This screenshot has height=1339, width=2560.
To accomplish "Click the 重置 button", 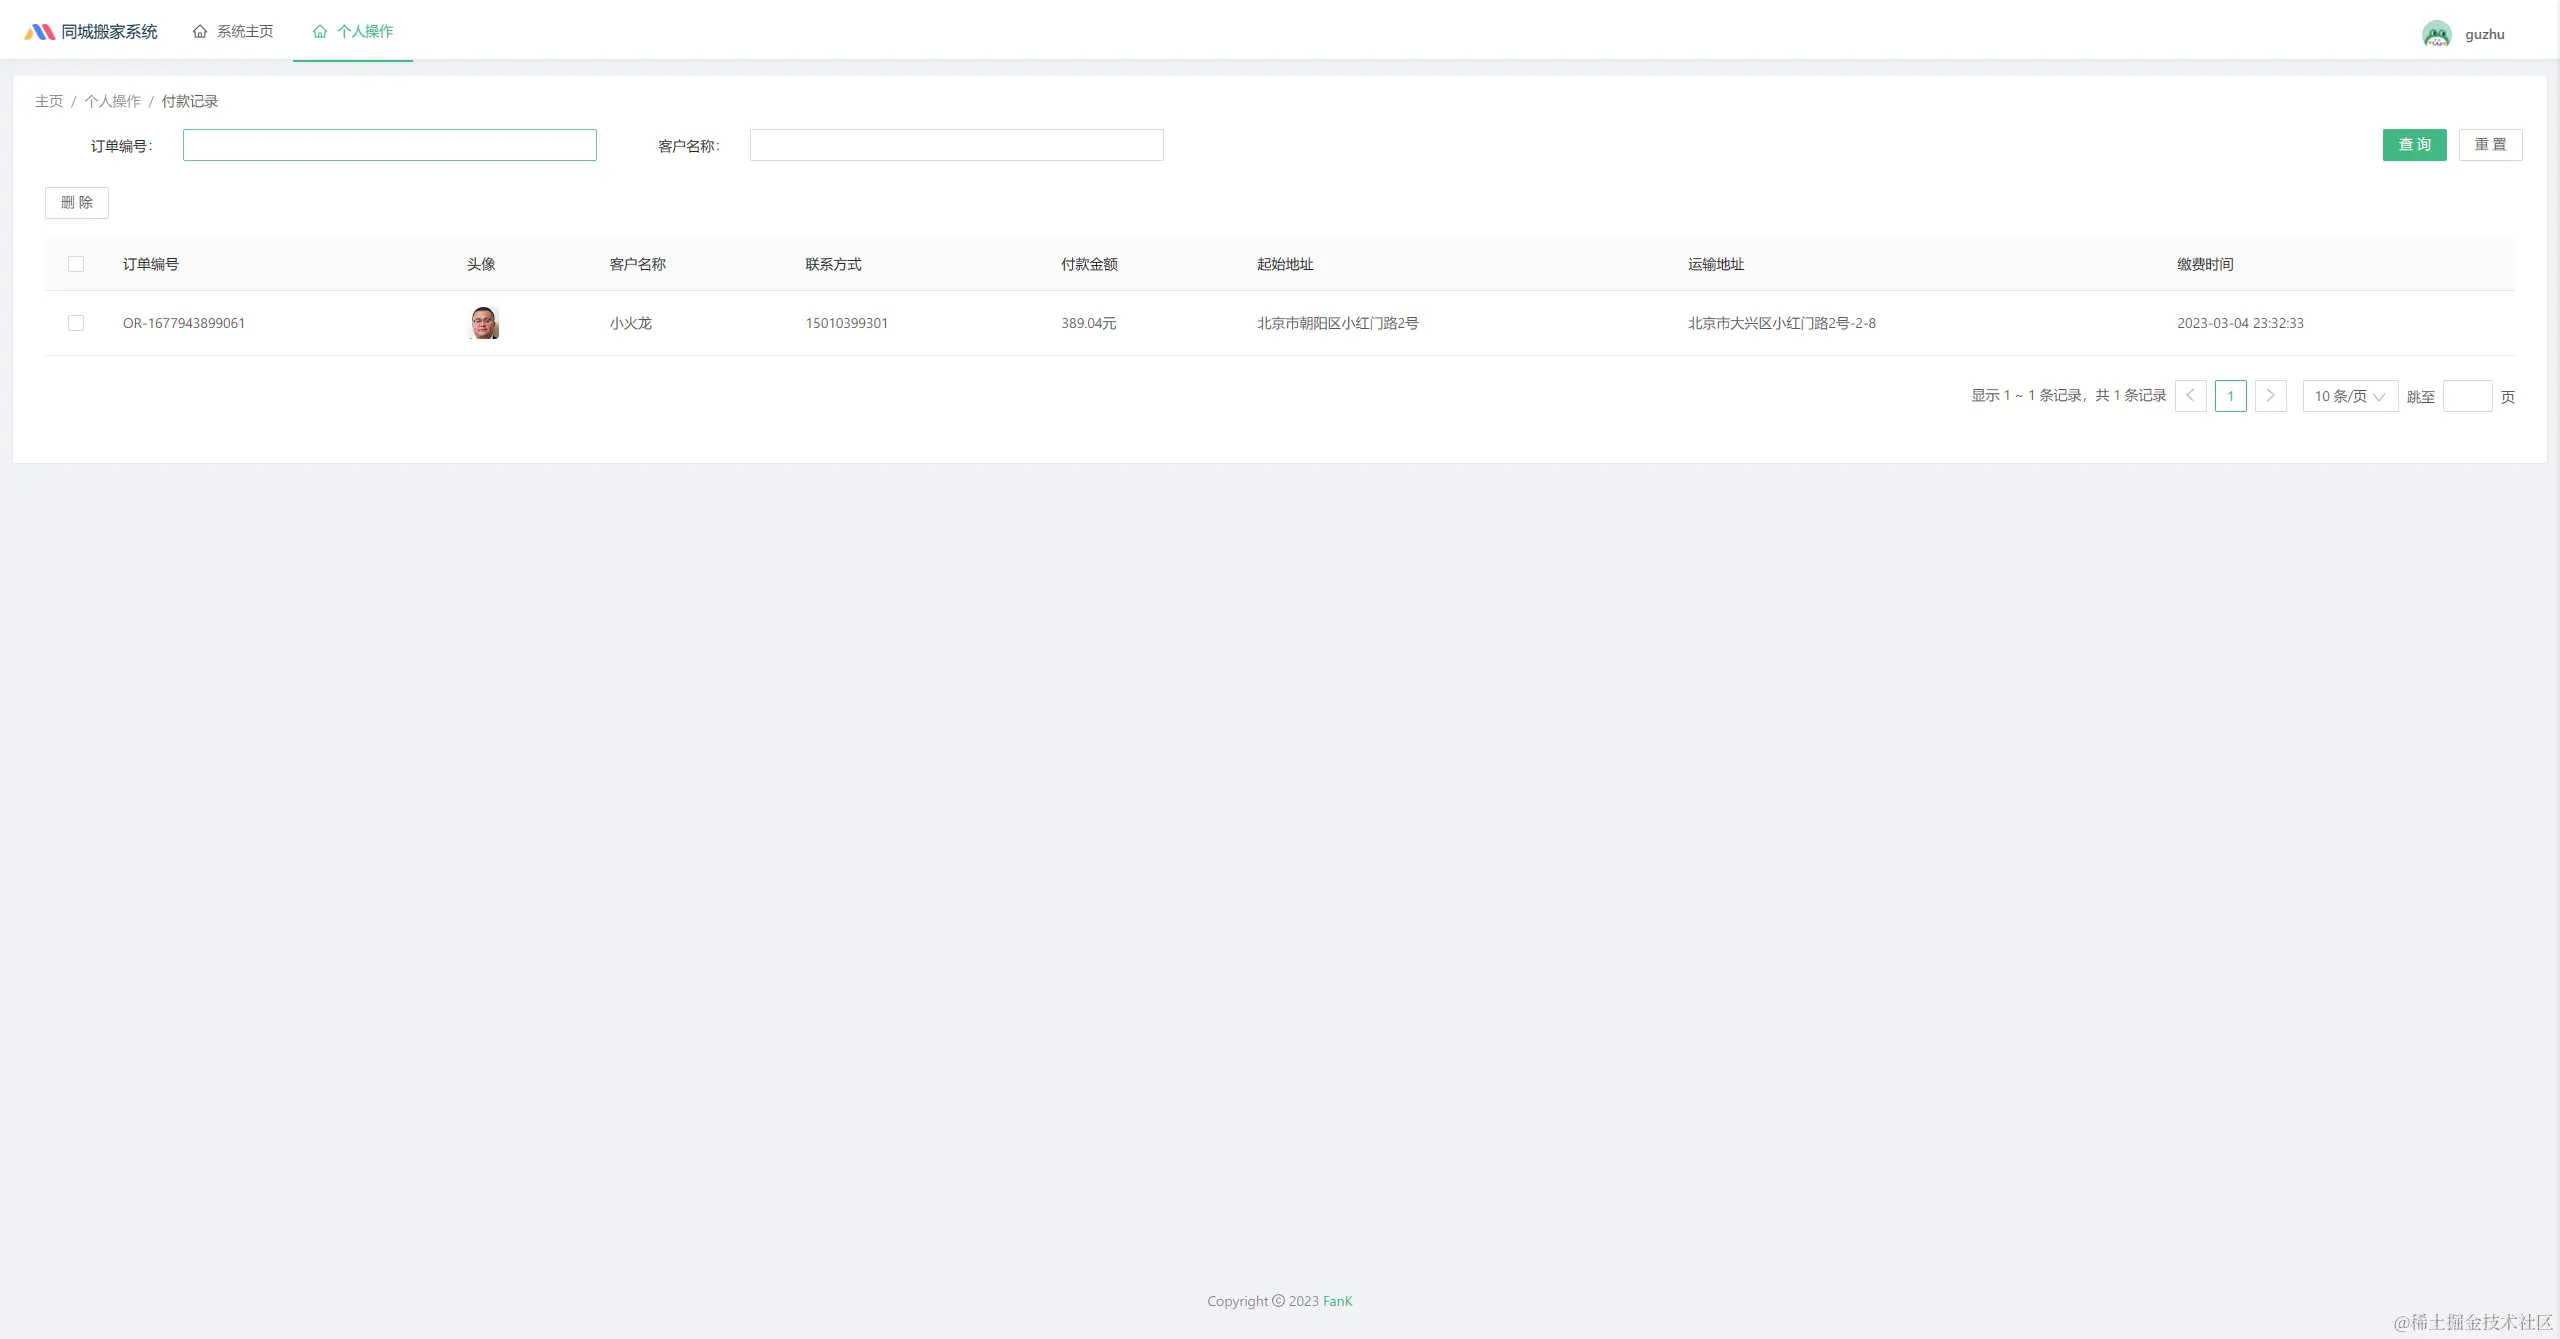I will pos(2490,145).
